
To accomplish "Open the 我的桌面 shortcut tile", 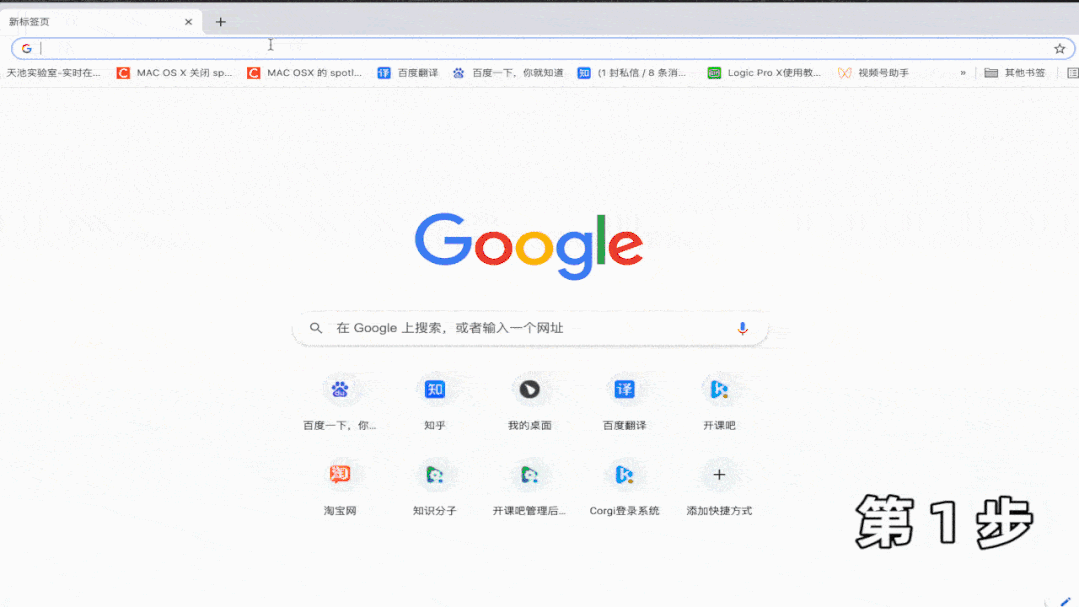I will click(x=530, y=390).
